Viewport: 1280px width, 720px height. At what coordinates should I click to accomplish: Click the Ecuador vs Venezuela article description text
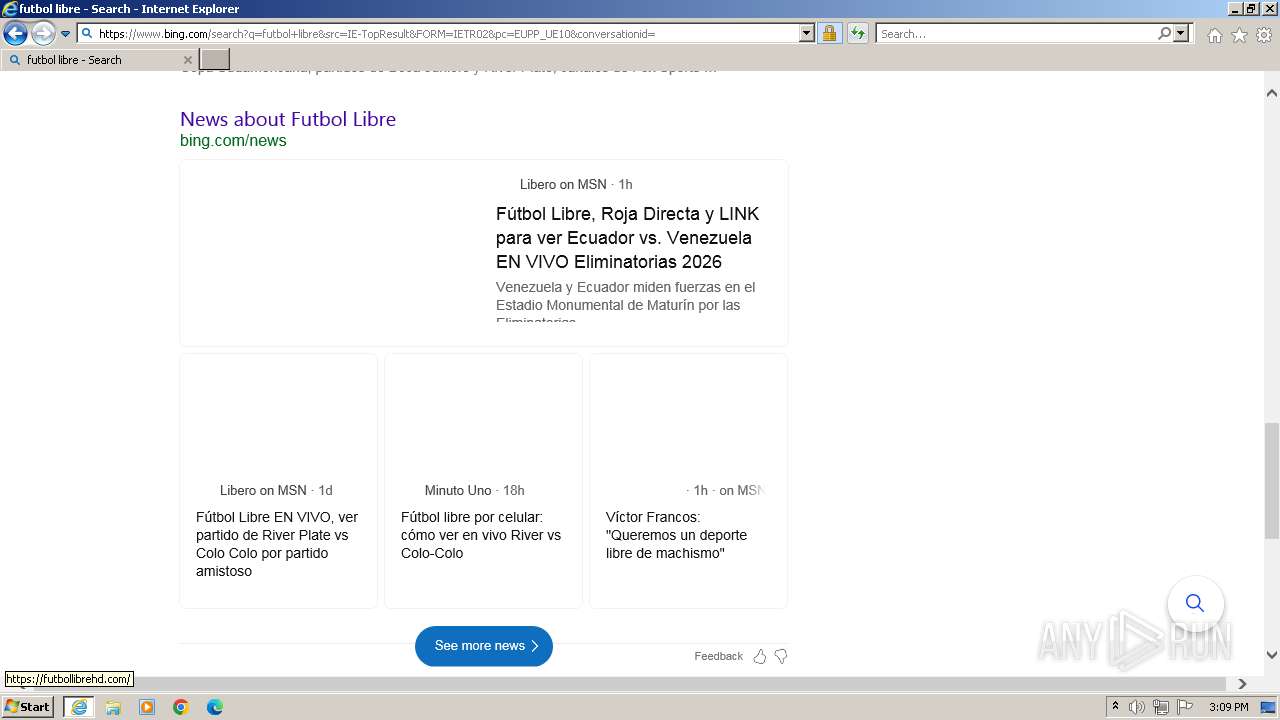626,304
